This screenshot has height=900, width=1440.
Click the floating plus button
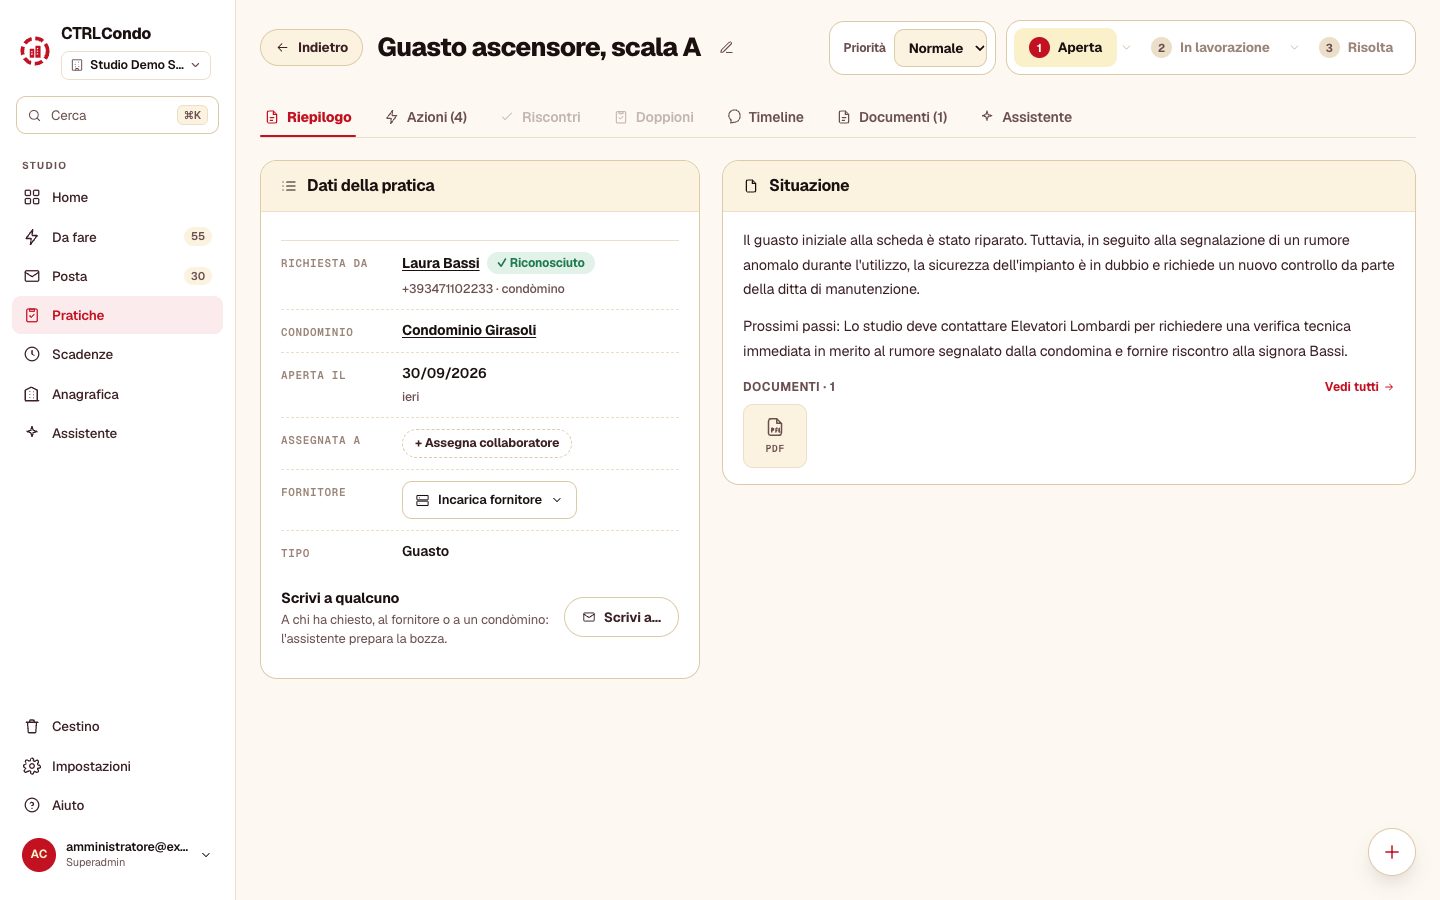pos(1392,852)
